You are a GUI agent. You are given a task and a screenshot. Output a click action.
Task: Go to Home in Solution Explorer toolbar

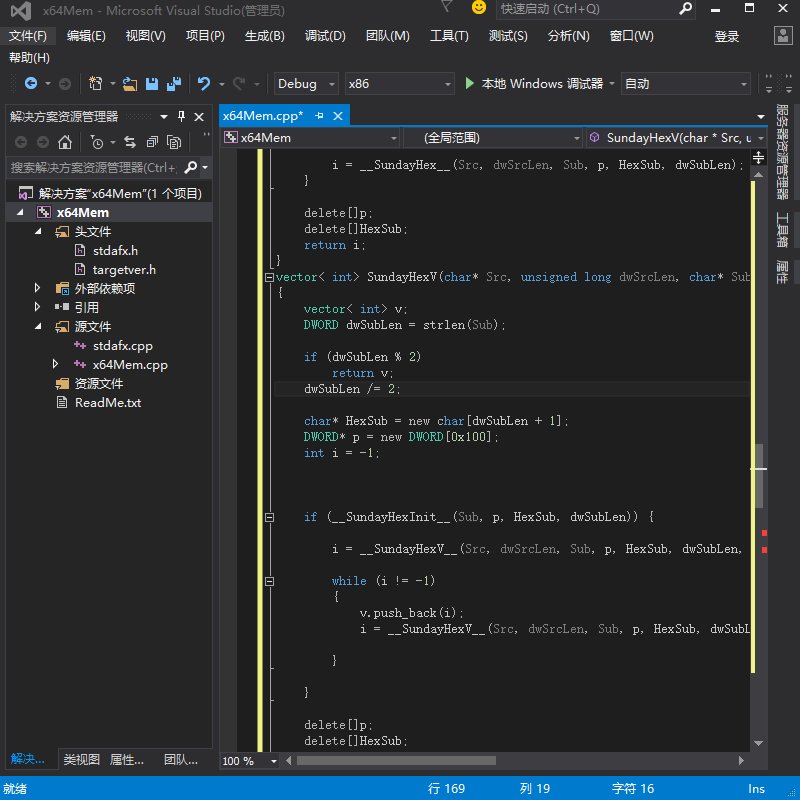tap(65, 142)
